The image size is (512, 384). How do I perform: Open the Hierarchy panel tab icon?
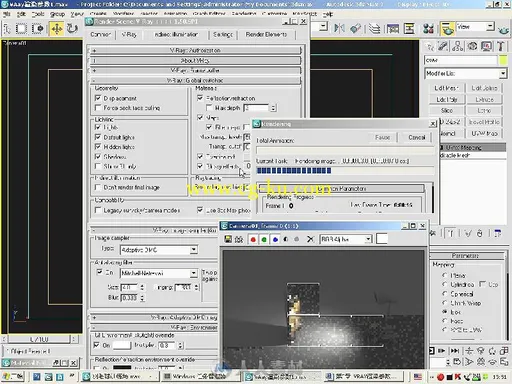[458, 46]
